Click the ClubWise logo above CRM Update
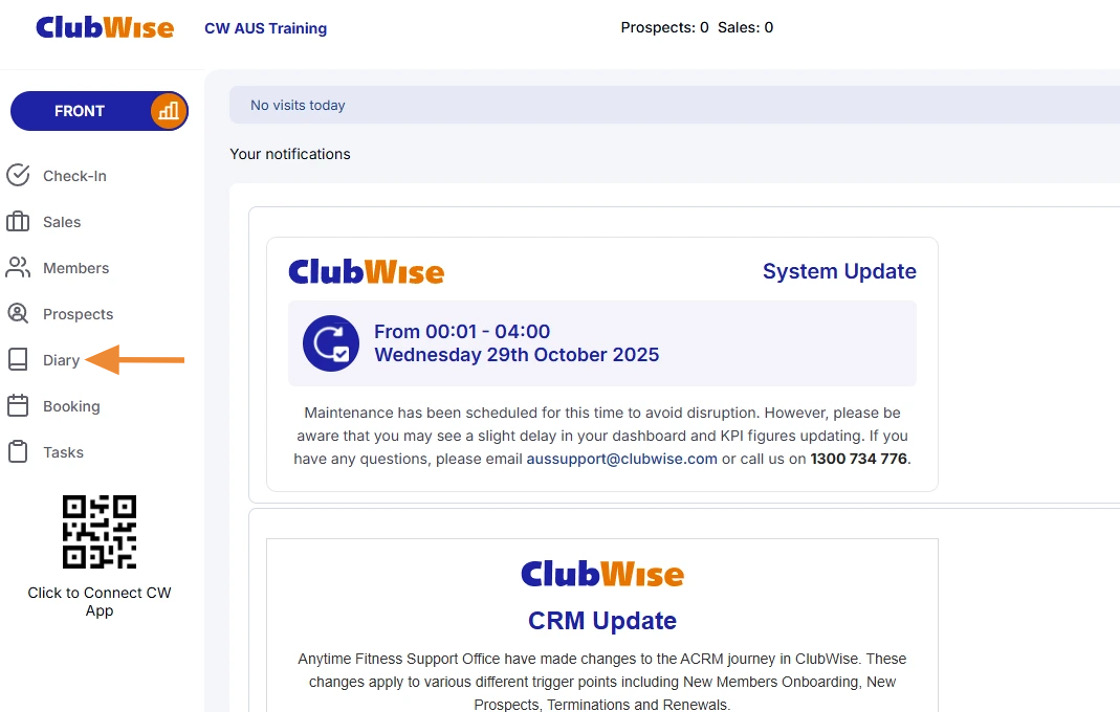The image size is (1120, 712). click(x=602, y=573)
